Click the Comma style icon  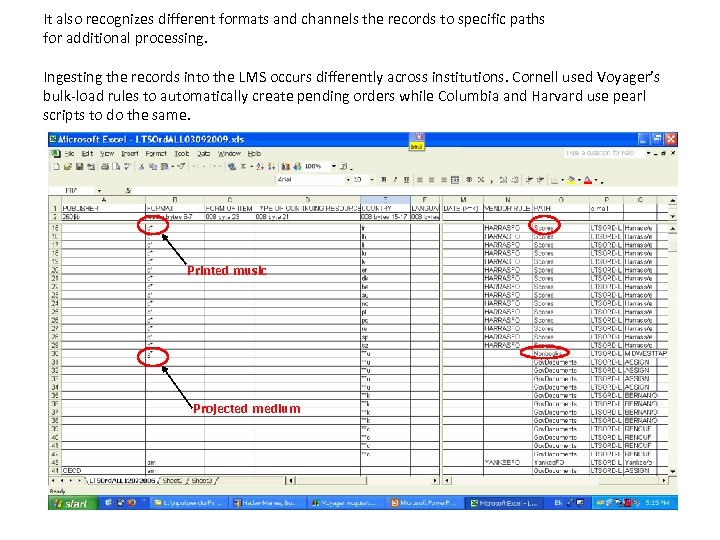pos(492,180)
